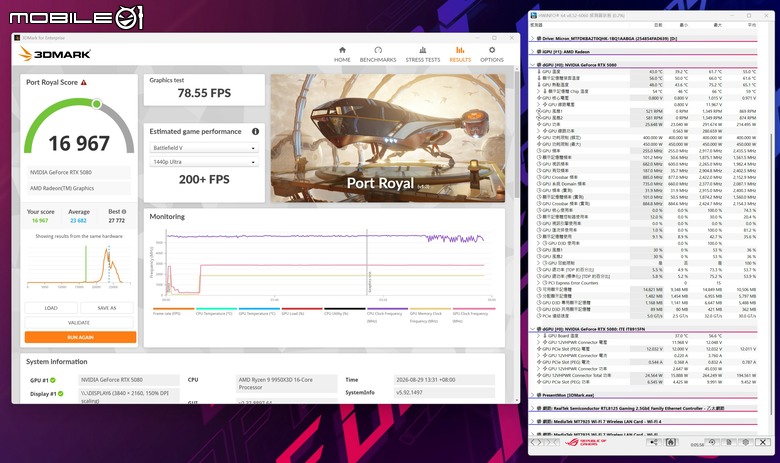Collapse the RTX 5080 ITE IT8915FN section
Image resolution: width=780 pixels, height=463 pixels.
[533, 329]
